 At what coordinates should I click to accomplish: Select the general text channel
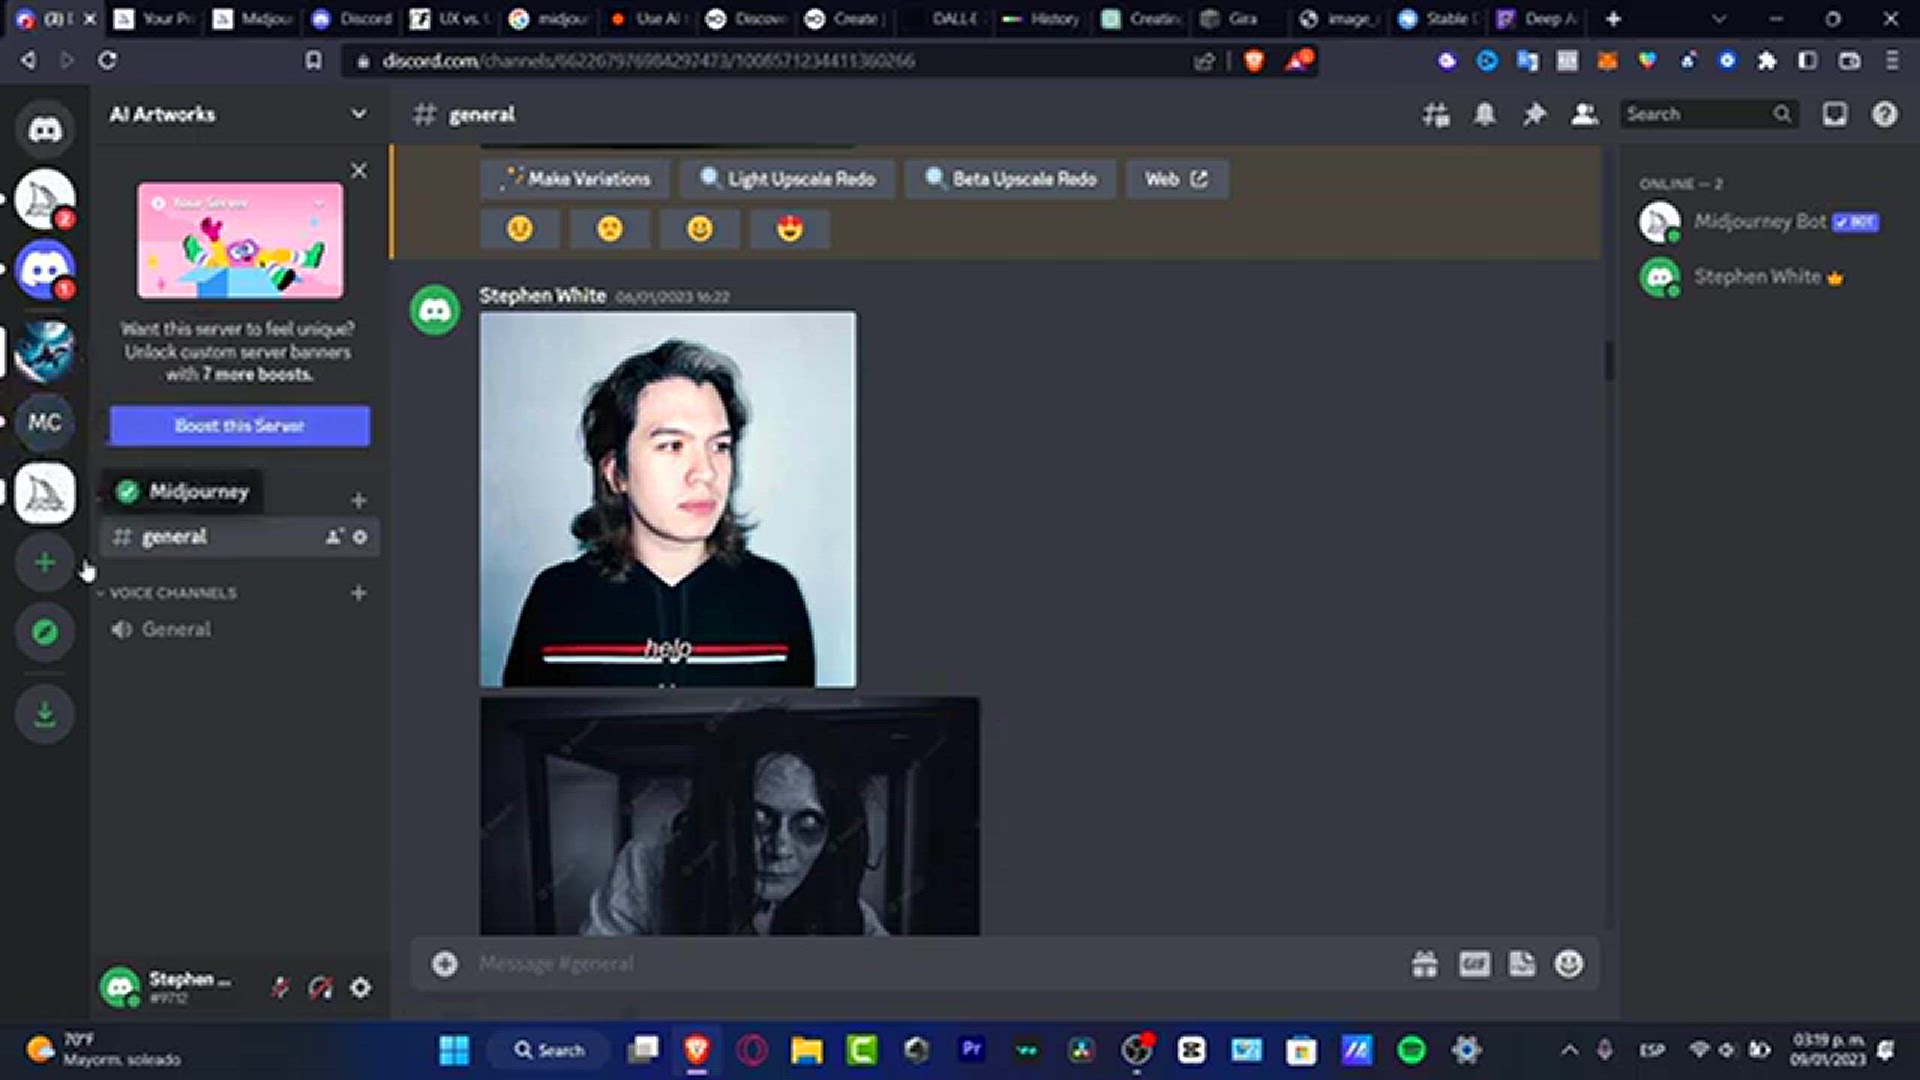coord(240,537)
